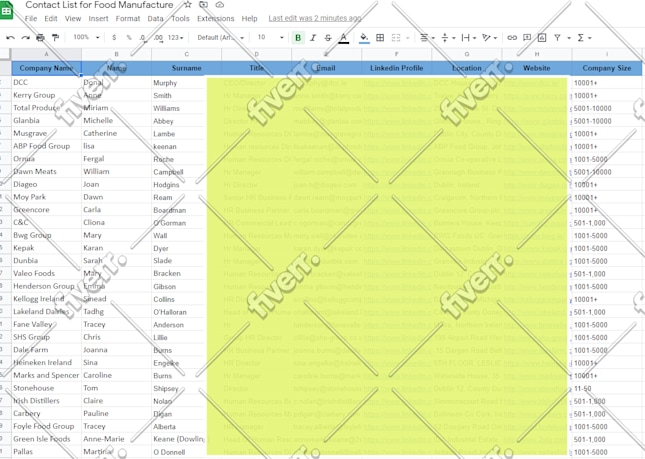
Task: Select column I header
Action: [x=607, y=54]
